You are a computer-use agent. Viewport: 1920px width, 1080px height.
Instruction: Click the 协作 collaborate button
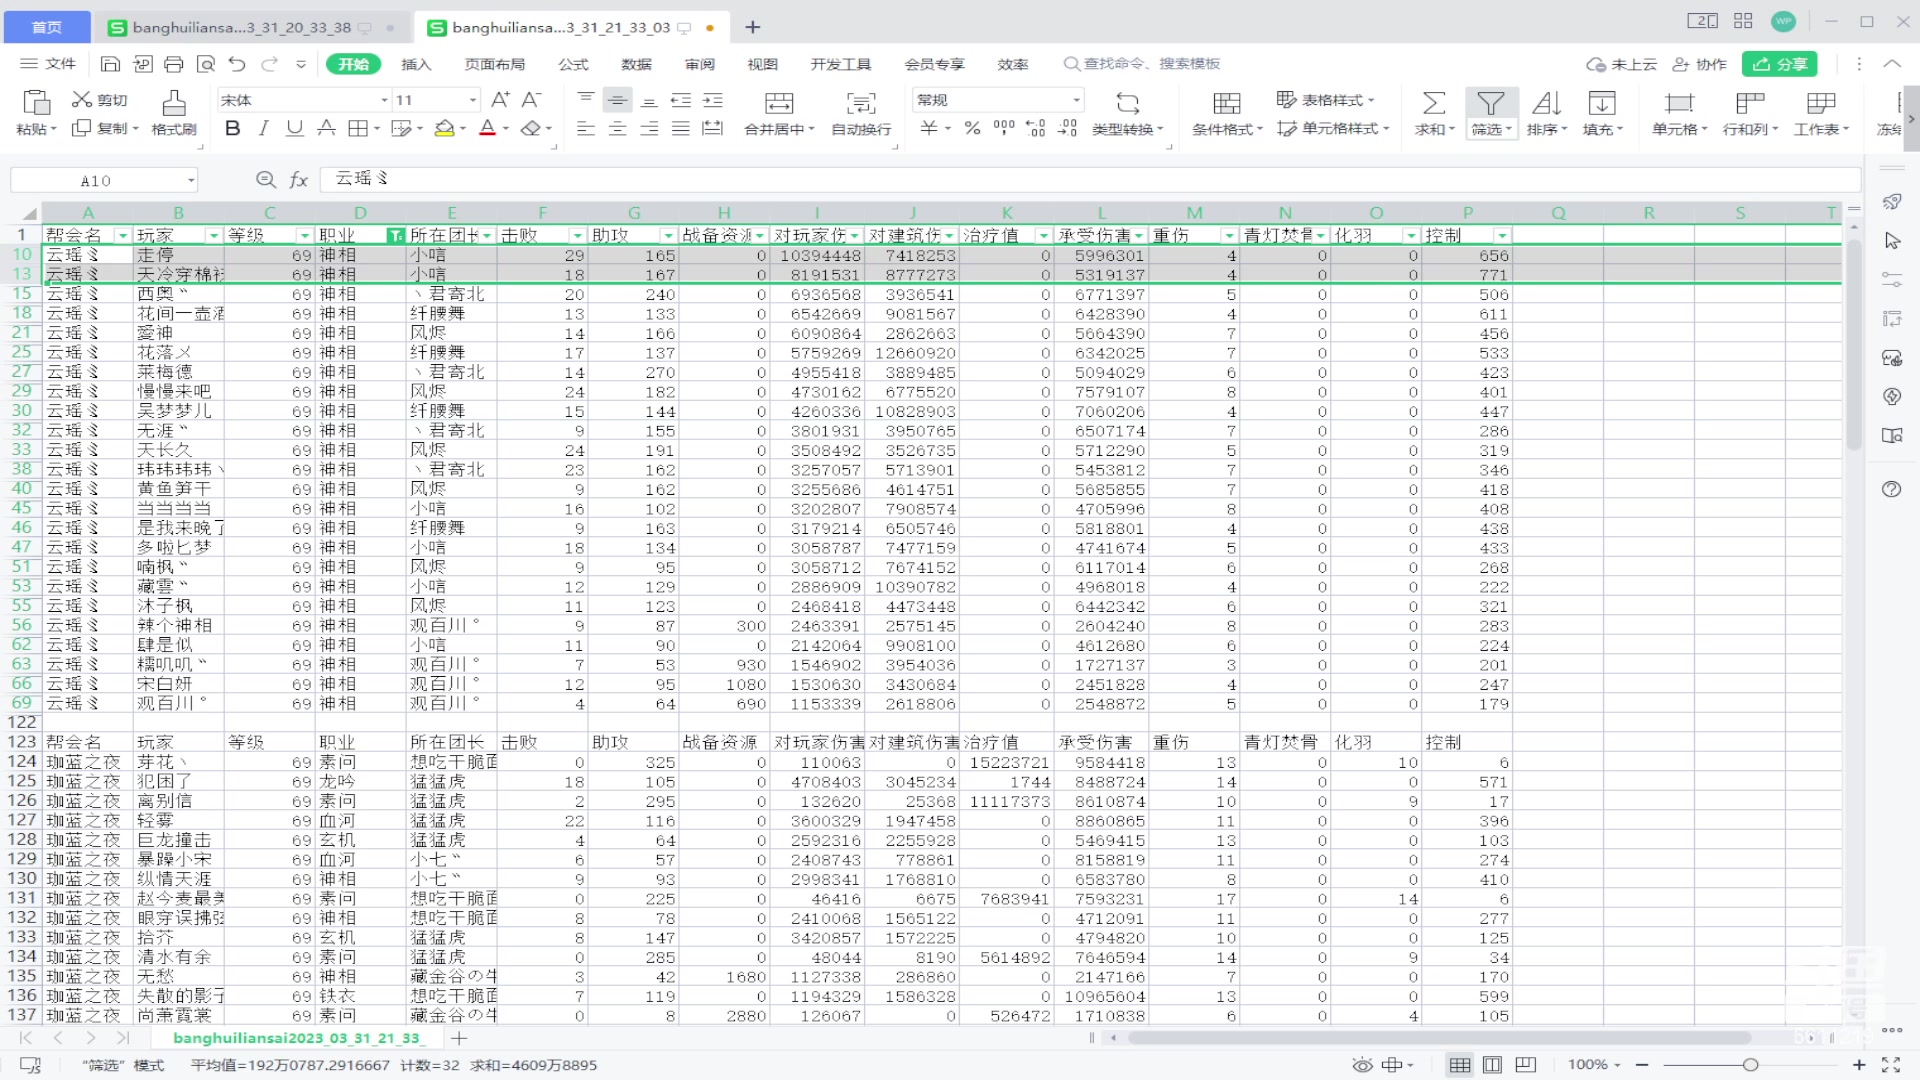(1700, 64)
